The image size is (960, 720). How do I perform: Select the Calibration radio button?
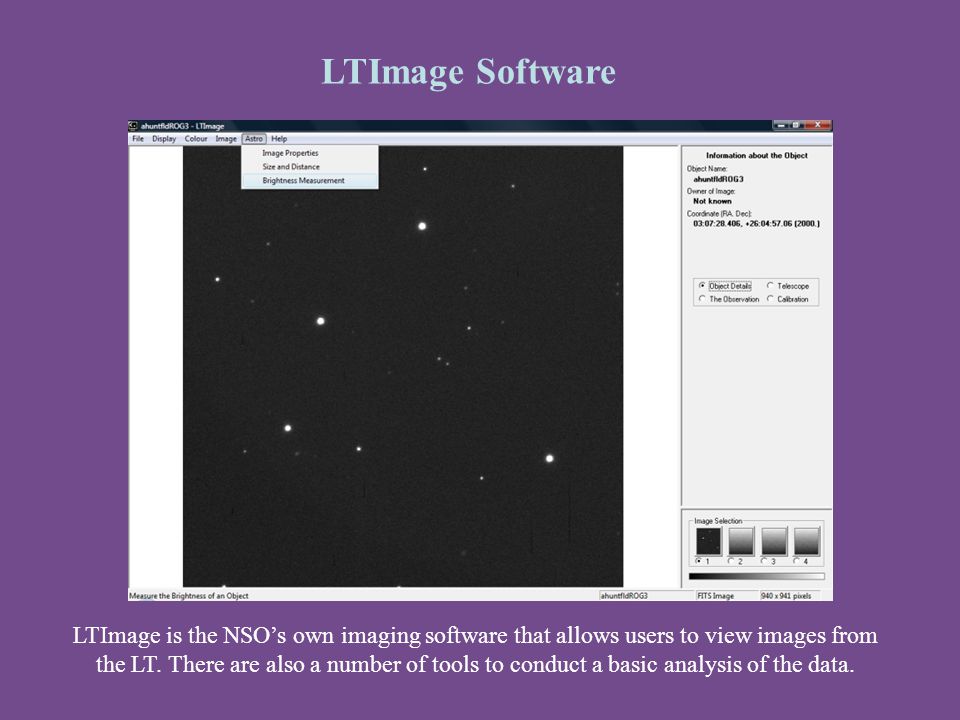point(770,299)
